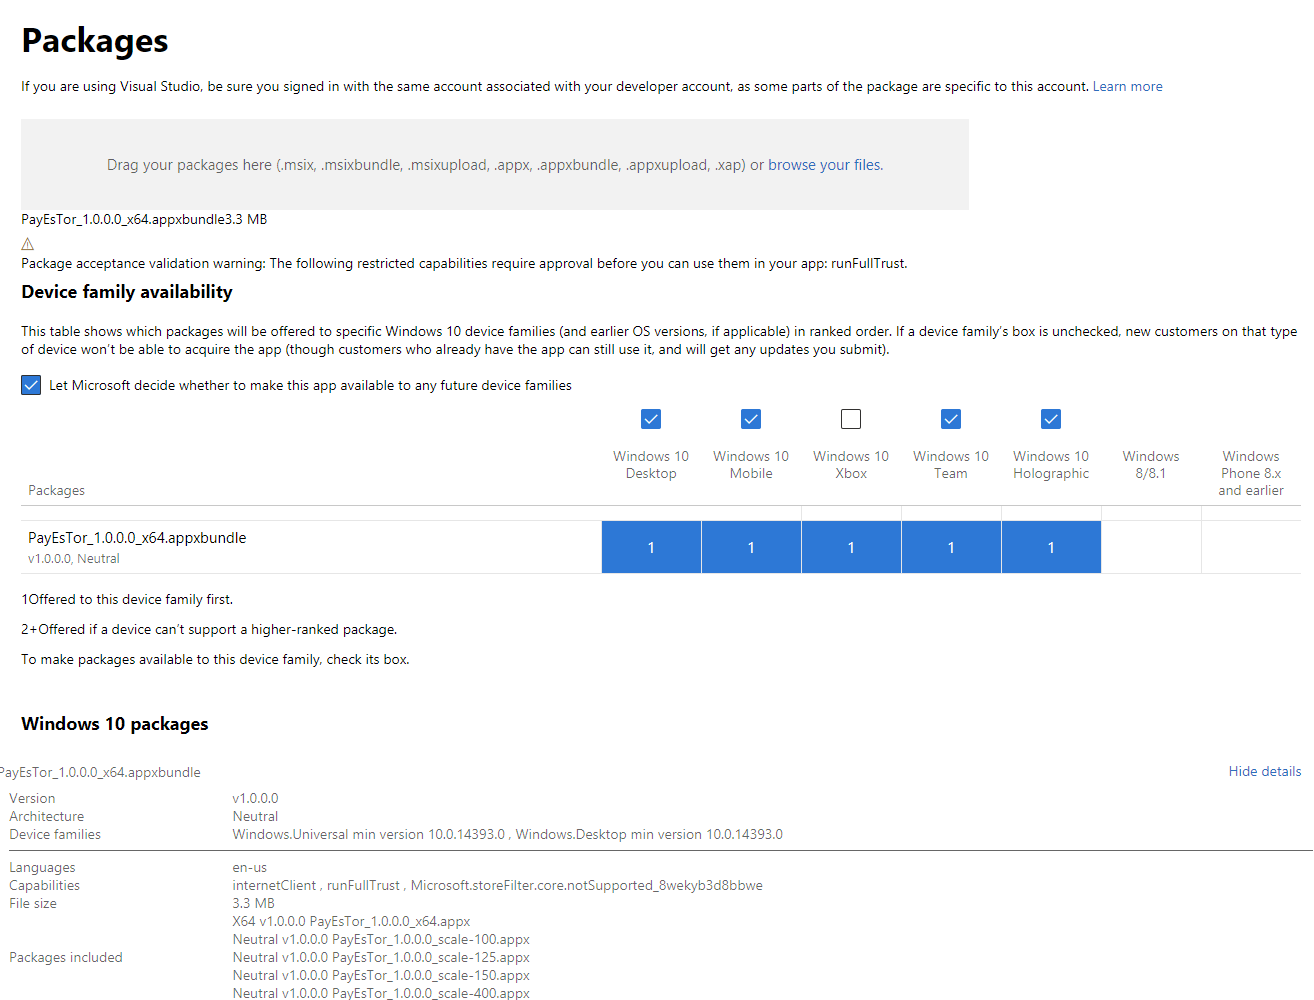Viewport: 1314px width, 1000px height.
Task: Uncheck the Windows 10 Holographic checkbox
Action: coord(1051,419)
